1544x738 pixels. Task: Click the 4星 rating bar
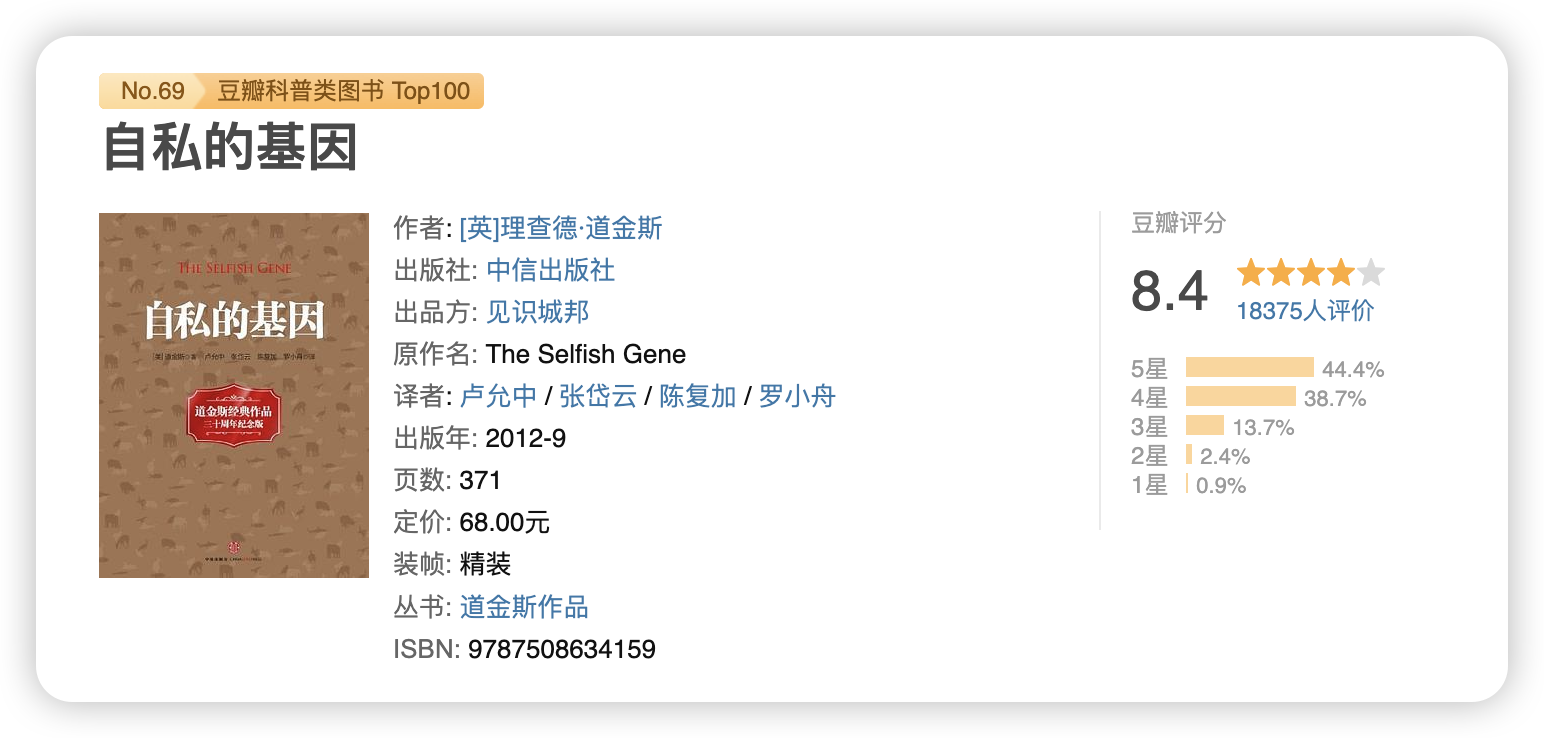(1241, 397)
